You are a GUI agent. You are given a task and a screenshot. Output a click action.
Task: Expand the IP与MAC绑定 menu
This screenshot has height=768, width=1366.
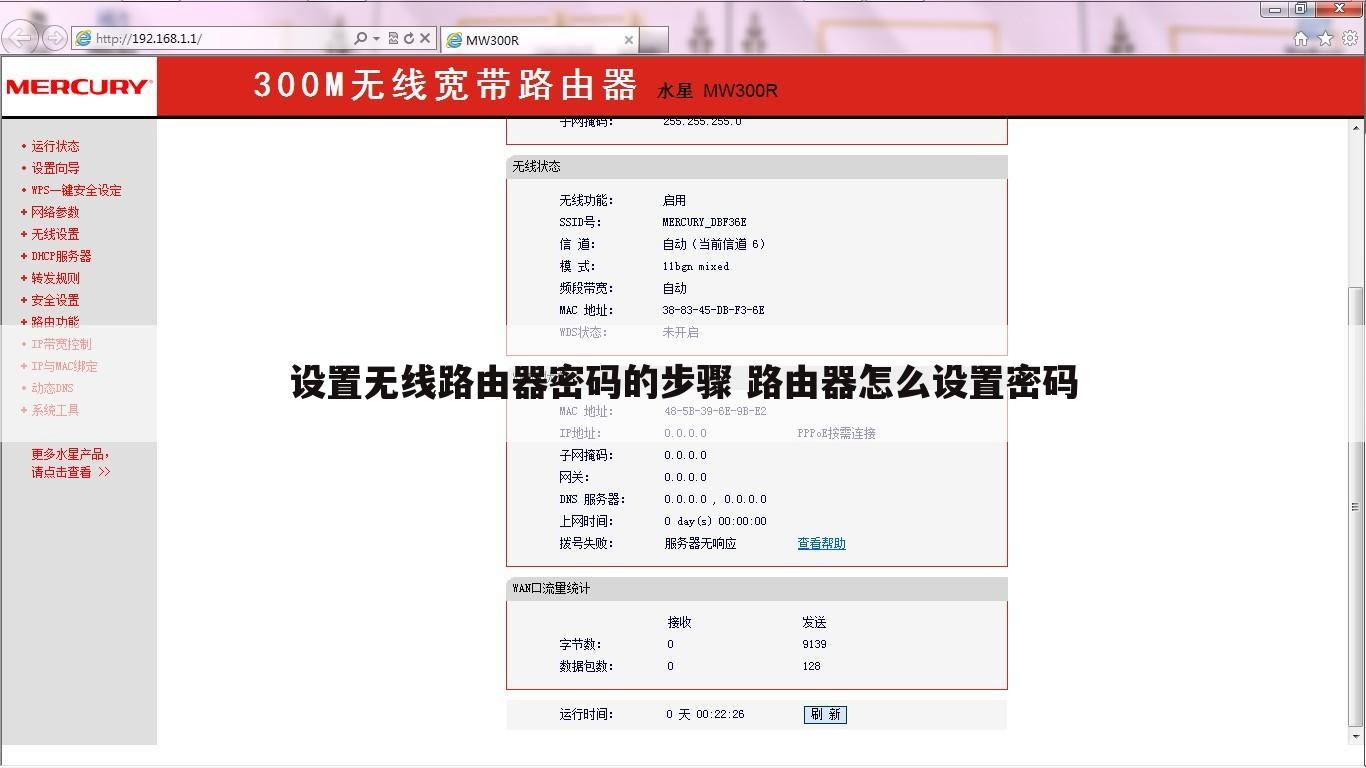click(x=64, y=366)
